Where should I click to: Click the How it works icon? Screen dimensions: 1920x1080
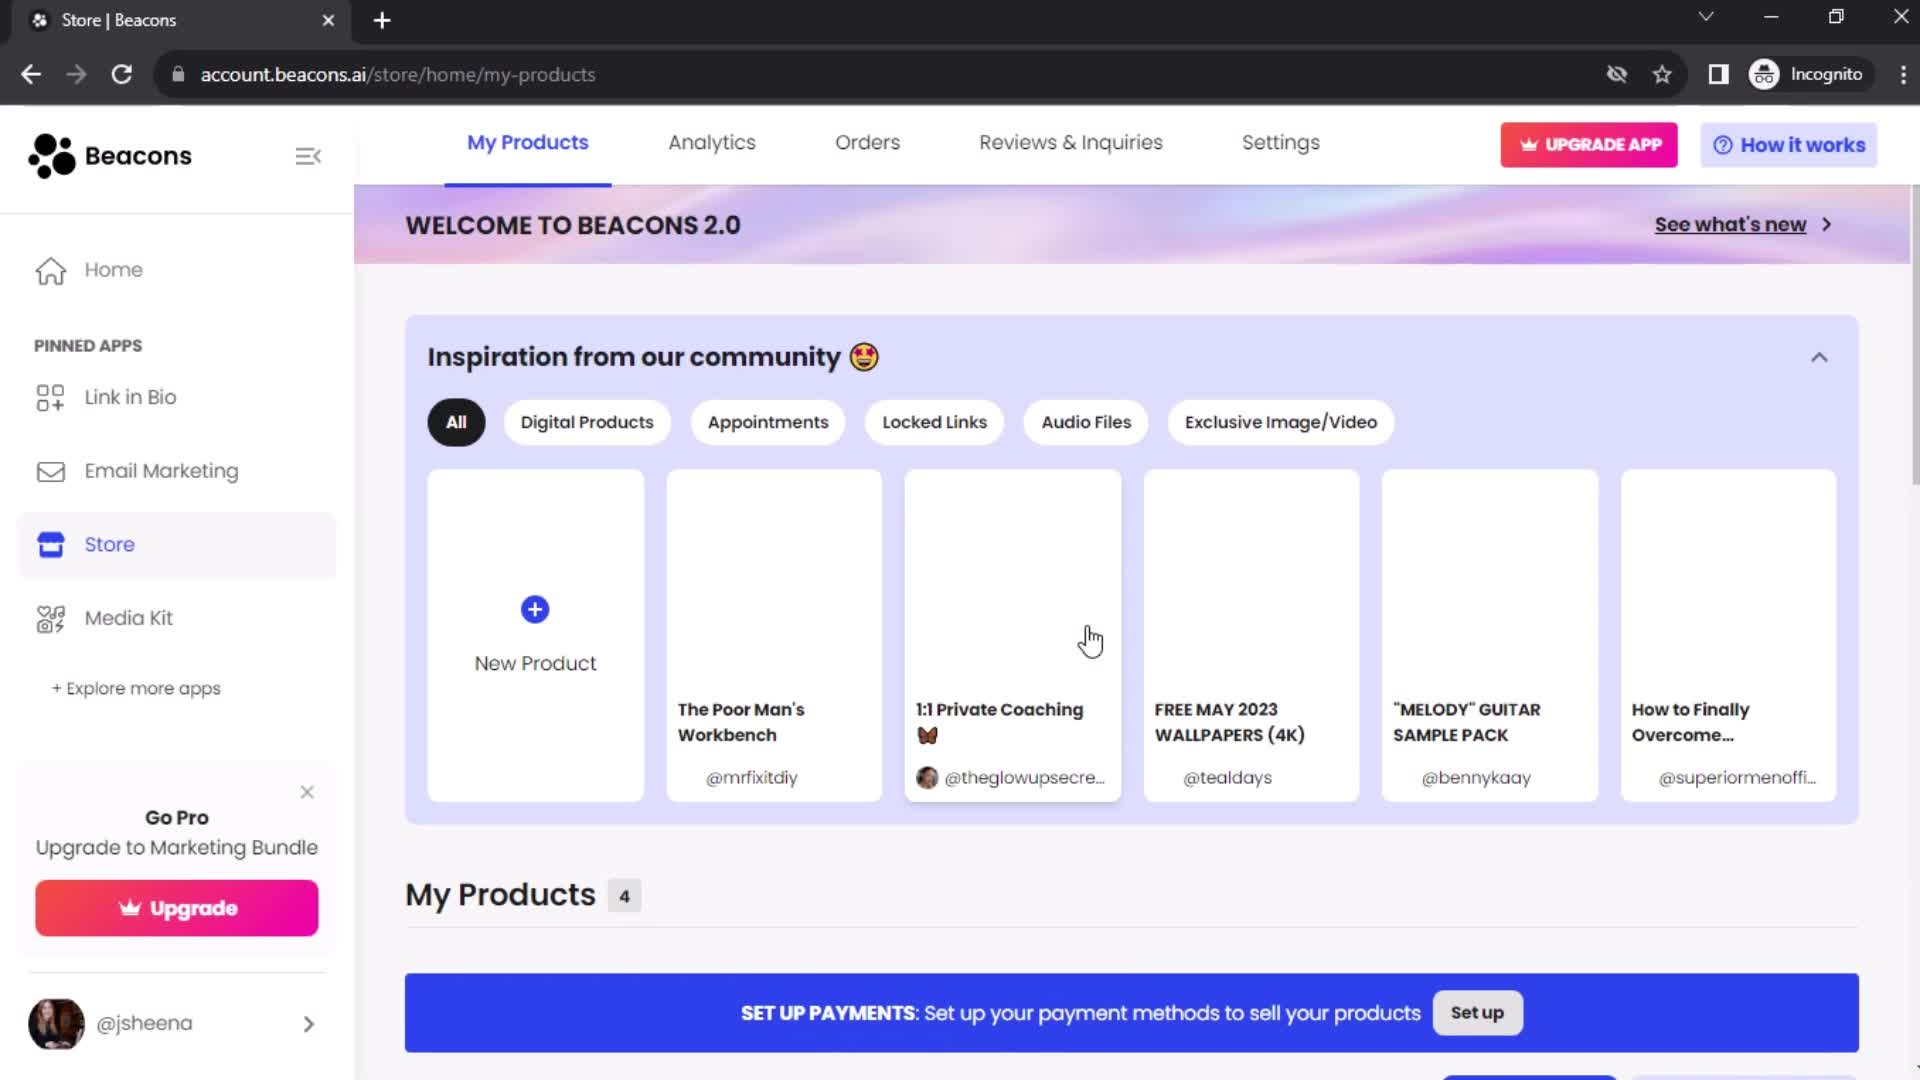(x=1721, y=144)
